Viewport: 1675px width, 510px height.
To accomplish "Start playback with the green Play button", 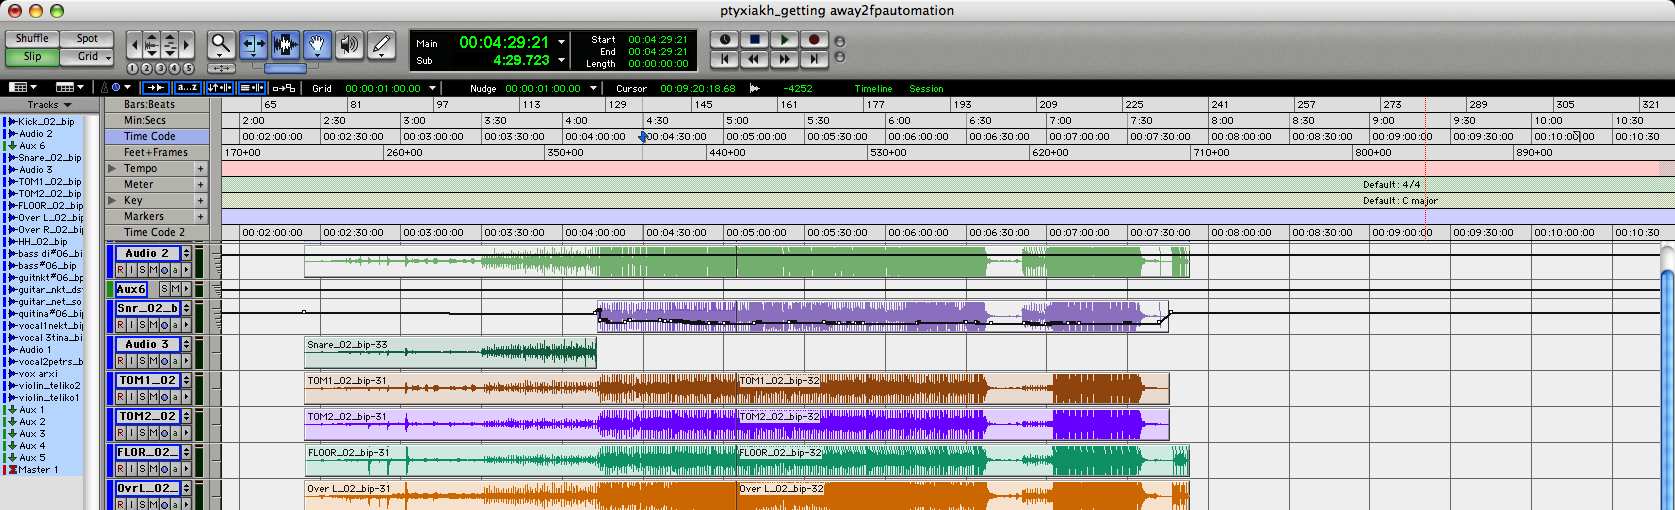I will (785, 39).
